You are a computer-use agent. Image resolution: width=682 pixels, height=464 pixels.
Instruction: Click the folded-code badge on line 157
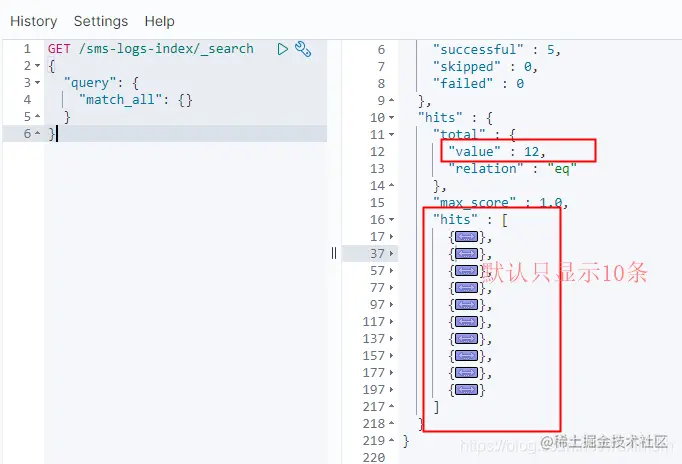[467, 355]
